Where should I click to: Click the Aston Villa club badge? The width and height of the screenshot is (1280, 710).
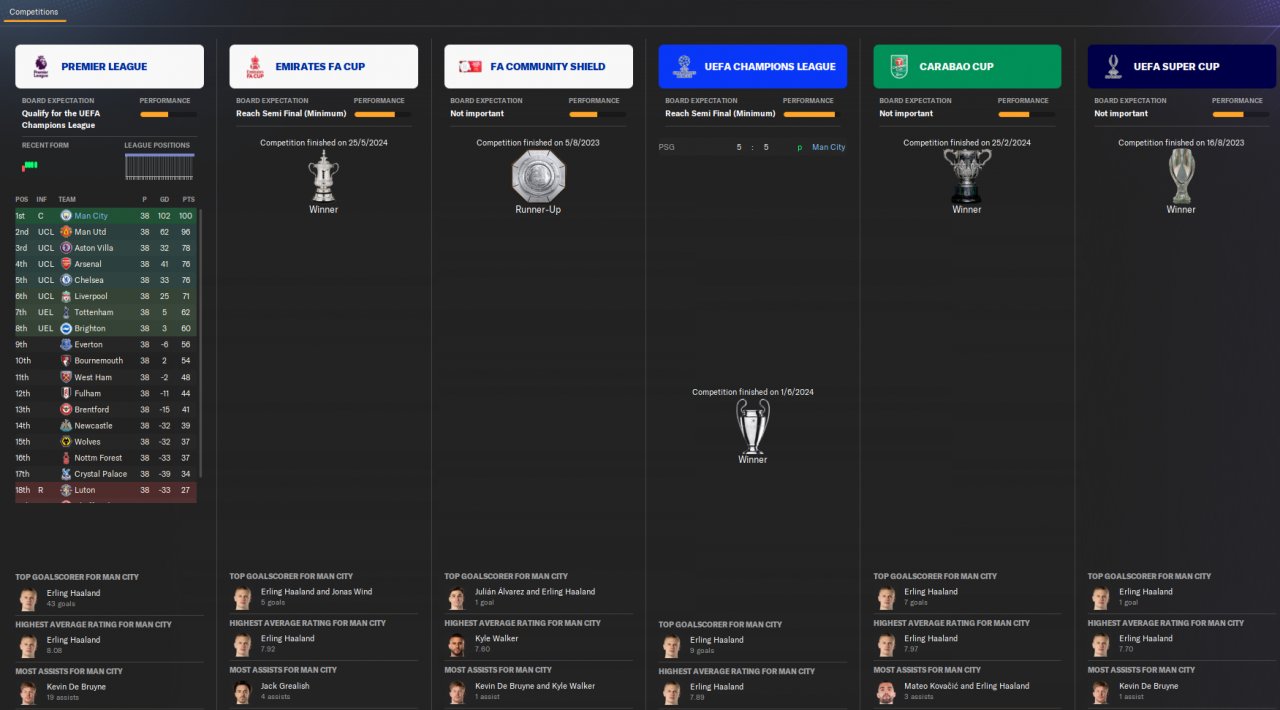pyautogui.click(x=66, y=248)
